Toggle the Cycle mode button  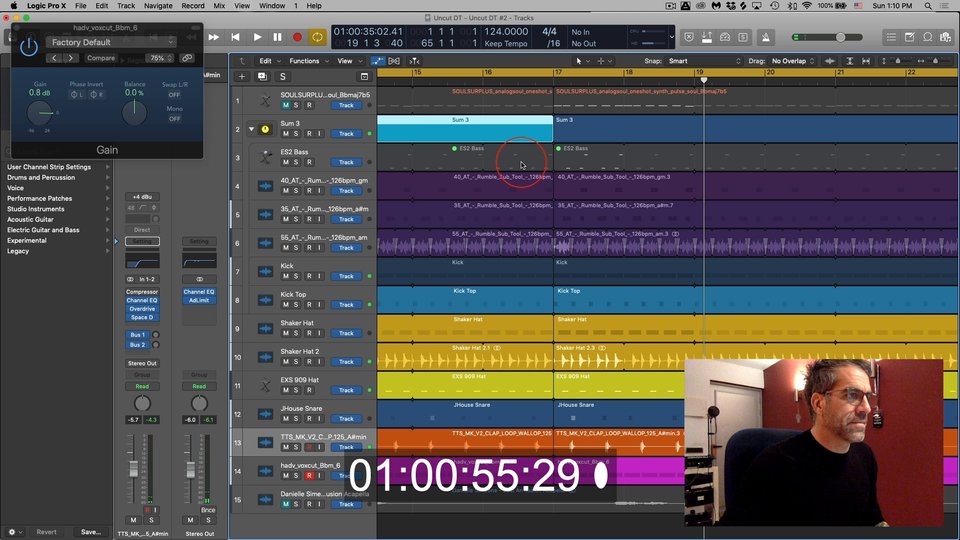pos(317,37)
